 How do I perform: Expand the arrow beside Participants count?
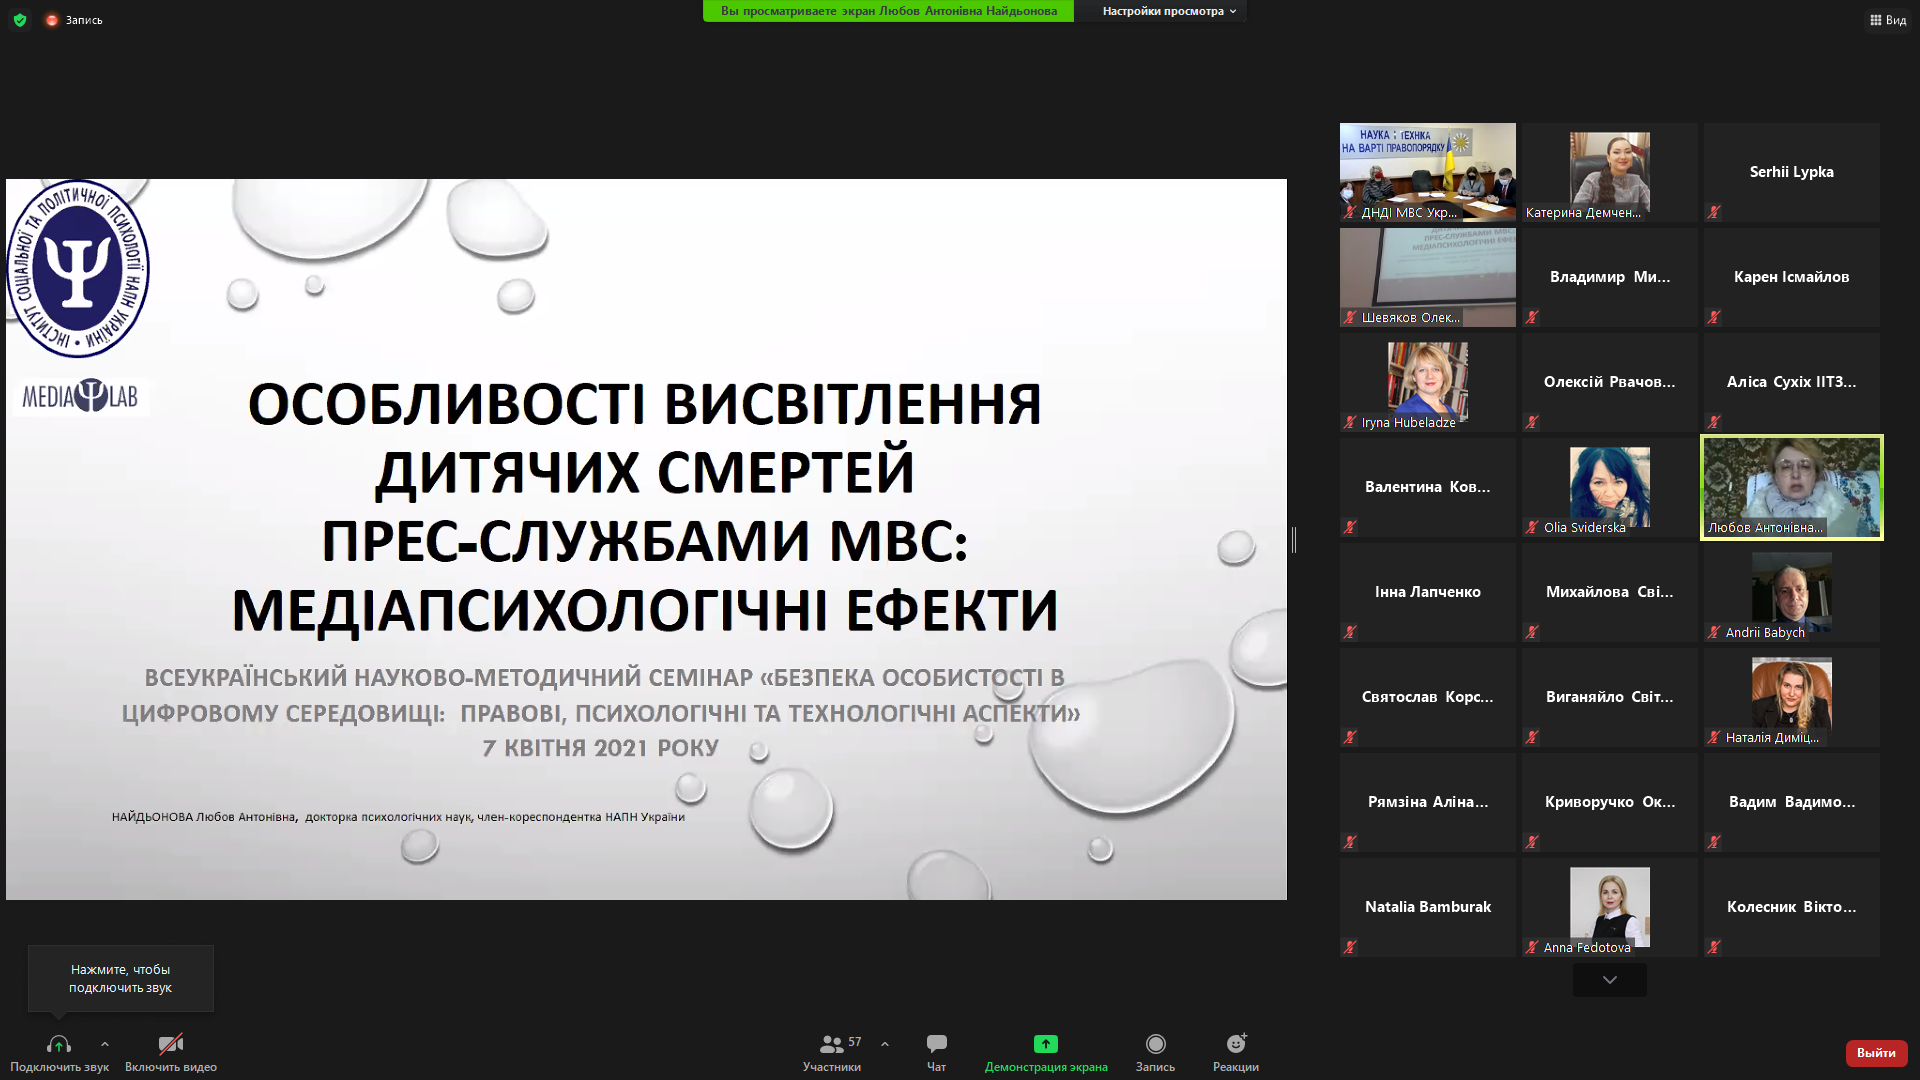pos(885,1044)
